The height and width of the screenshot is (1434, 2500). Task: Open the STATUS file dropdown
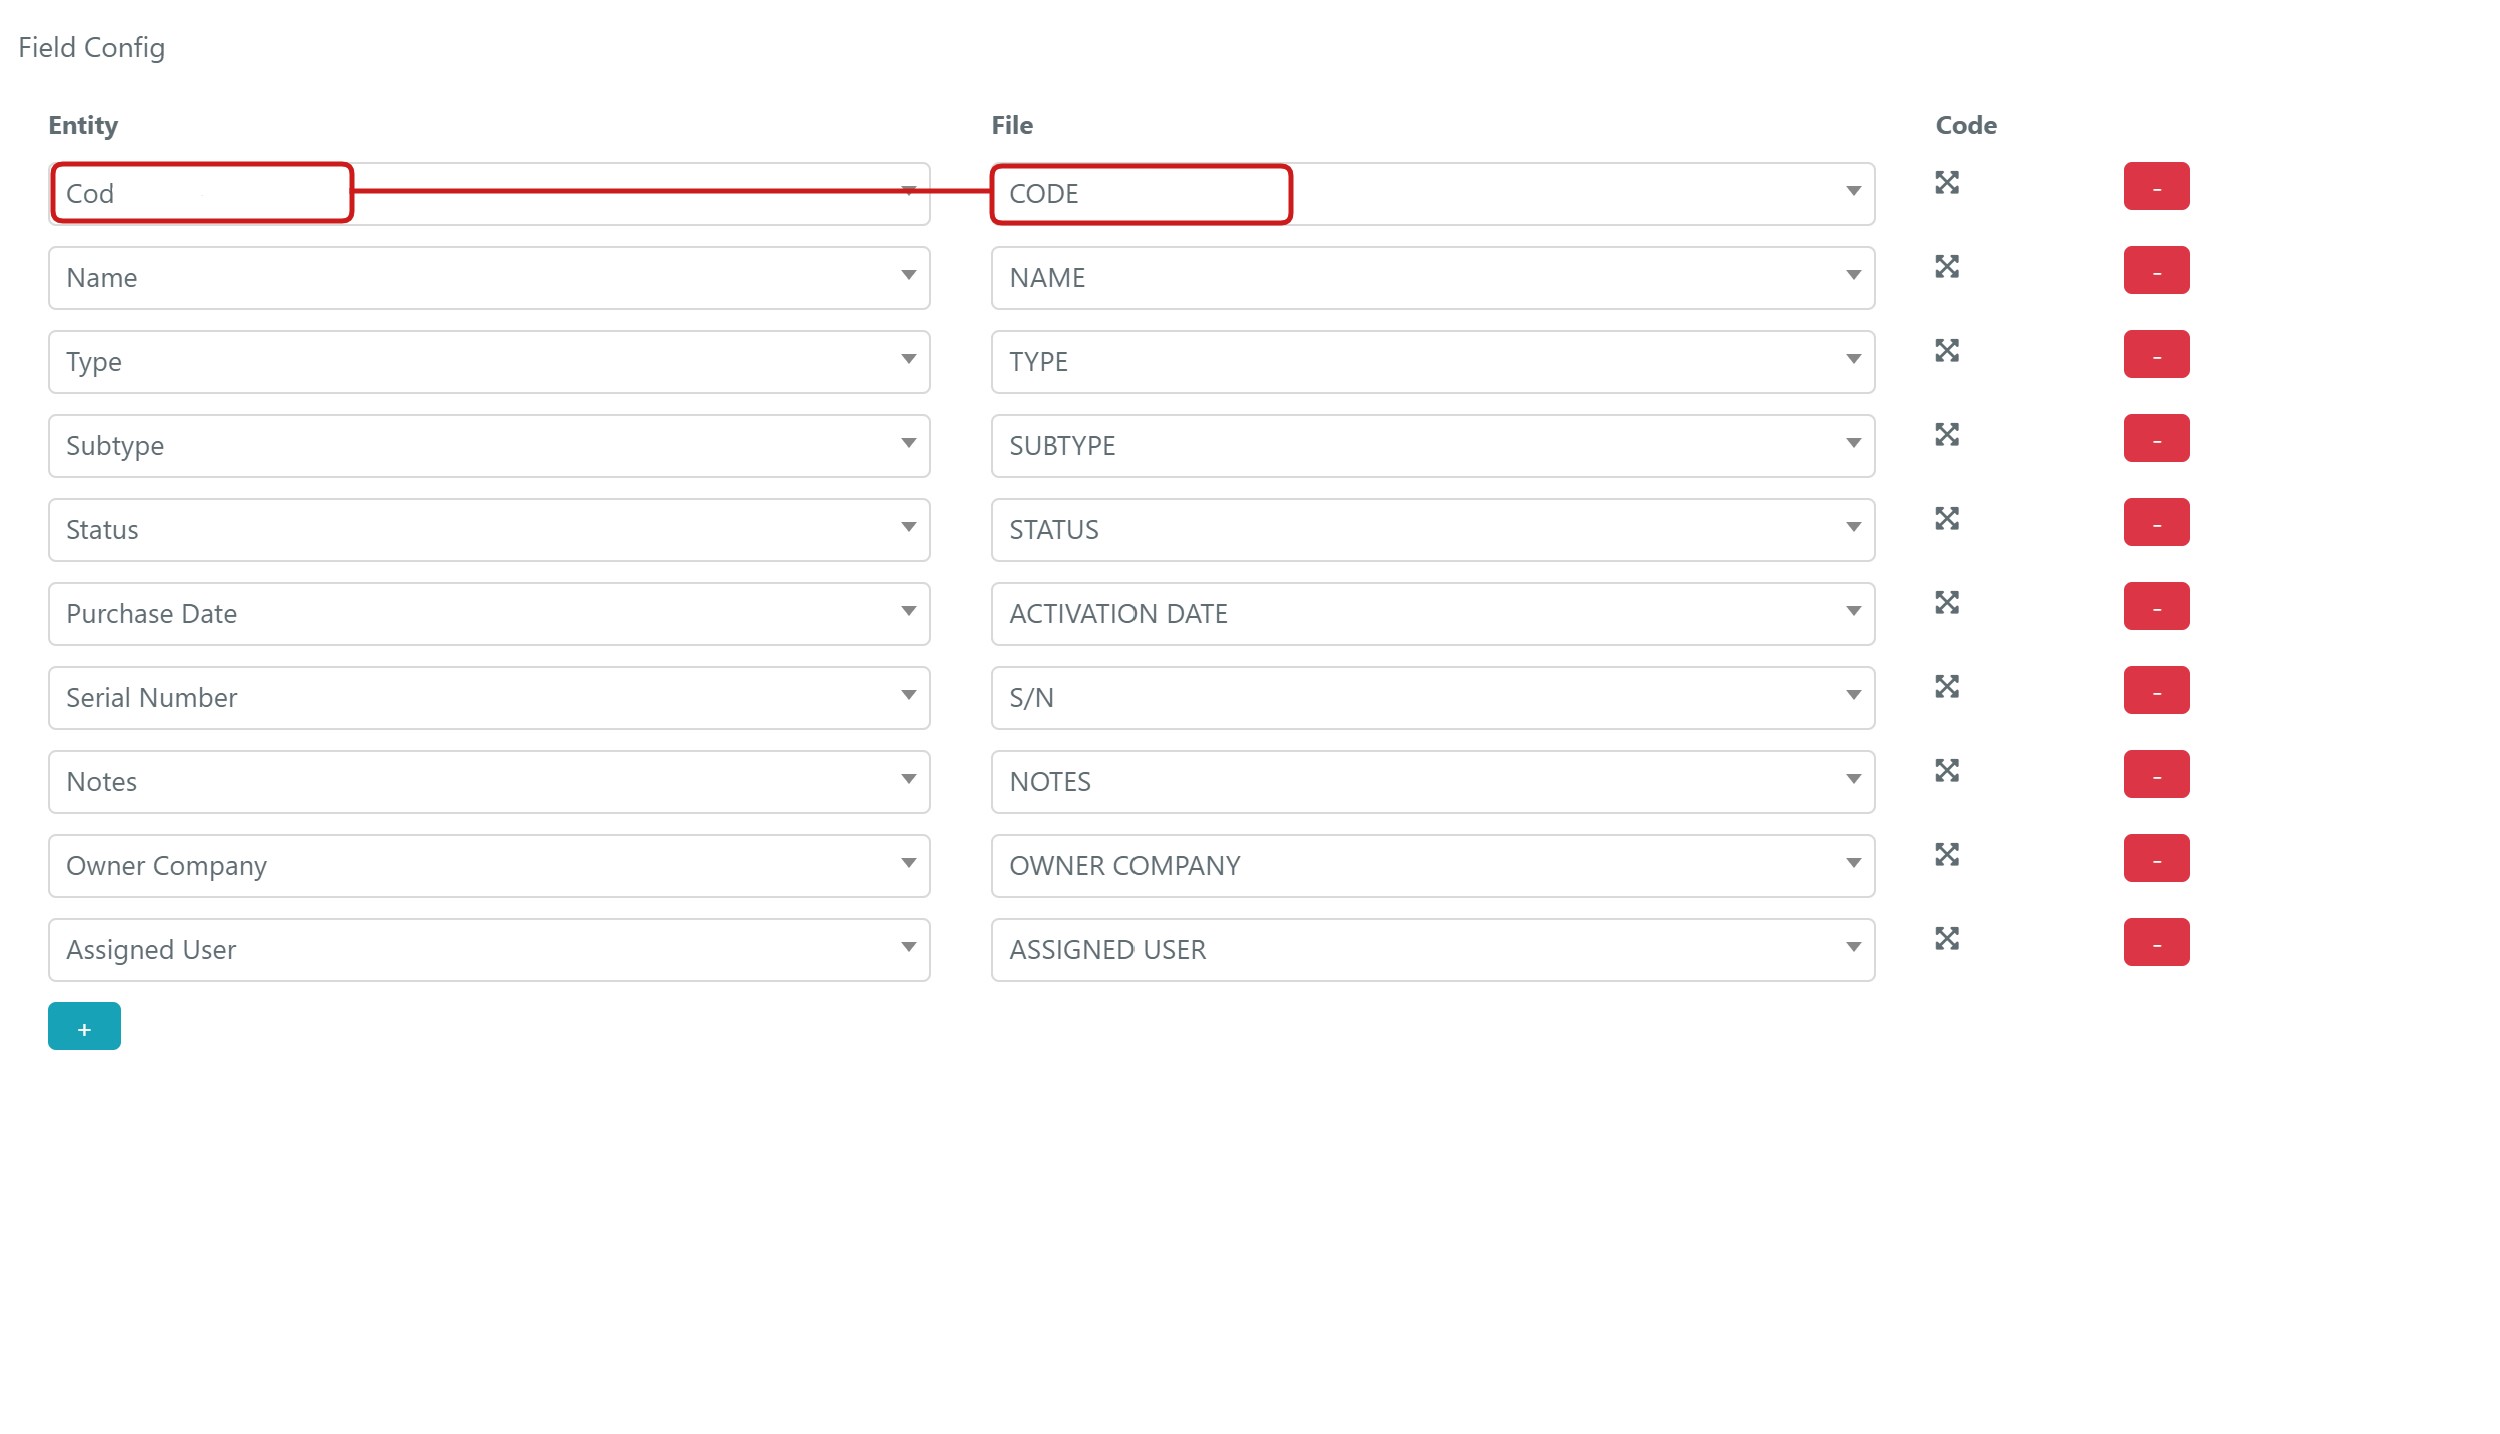point(1432,530)
